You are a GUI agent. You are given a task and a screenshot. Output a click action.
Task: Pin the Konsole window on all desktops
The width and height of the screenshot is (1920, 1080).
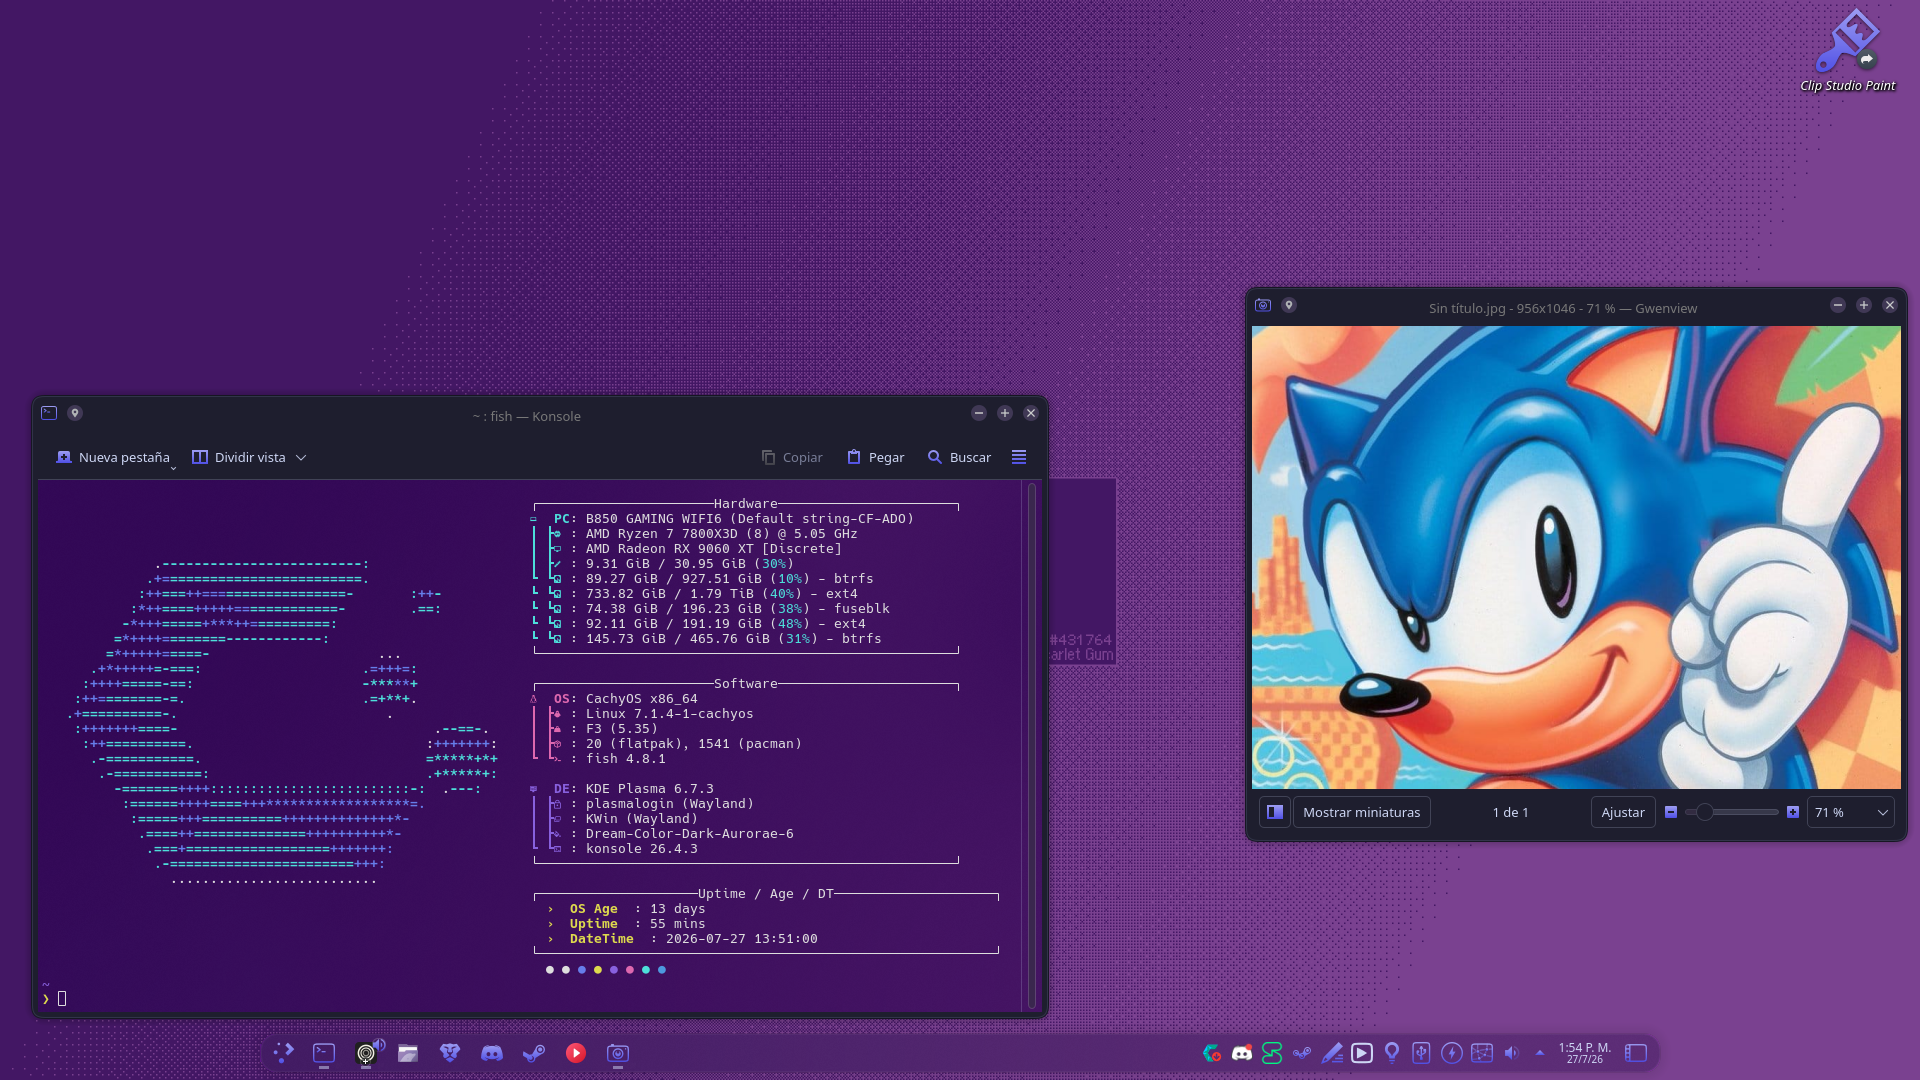(75, 413)
